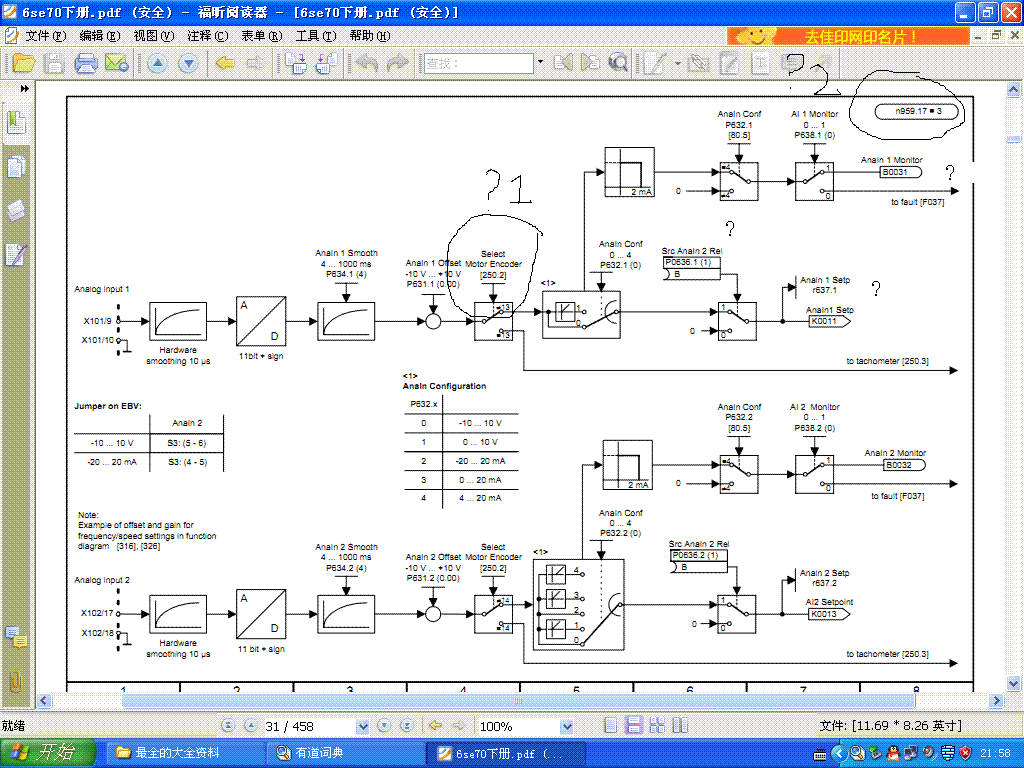Click the 6se70下册.pdf taskbar button

504,753
